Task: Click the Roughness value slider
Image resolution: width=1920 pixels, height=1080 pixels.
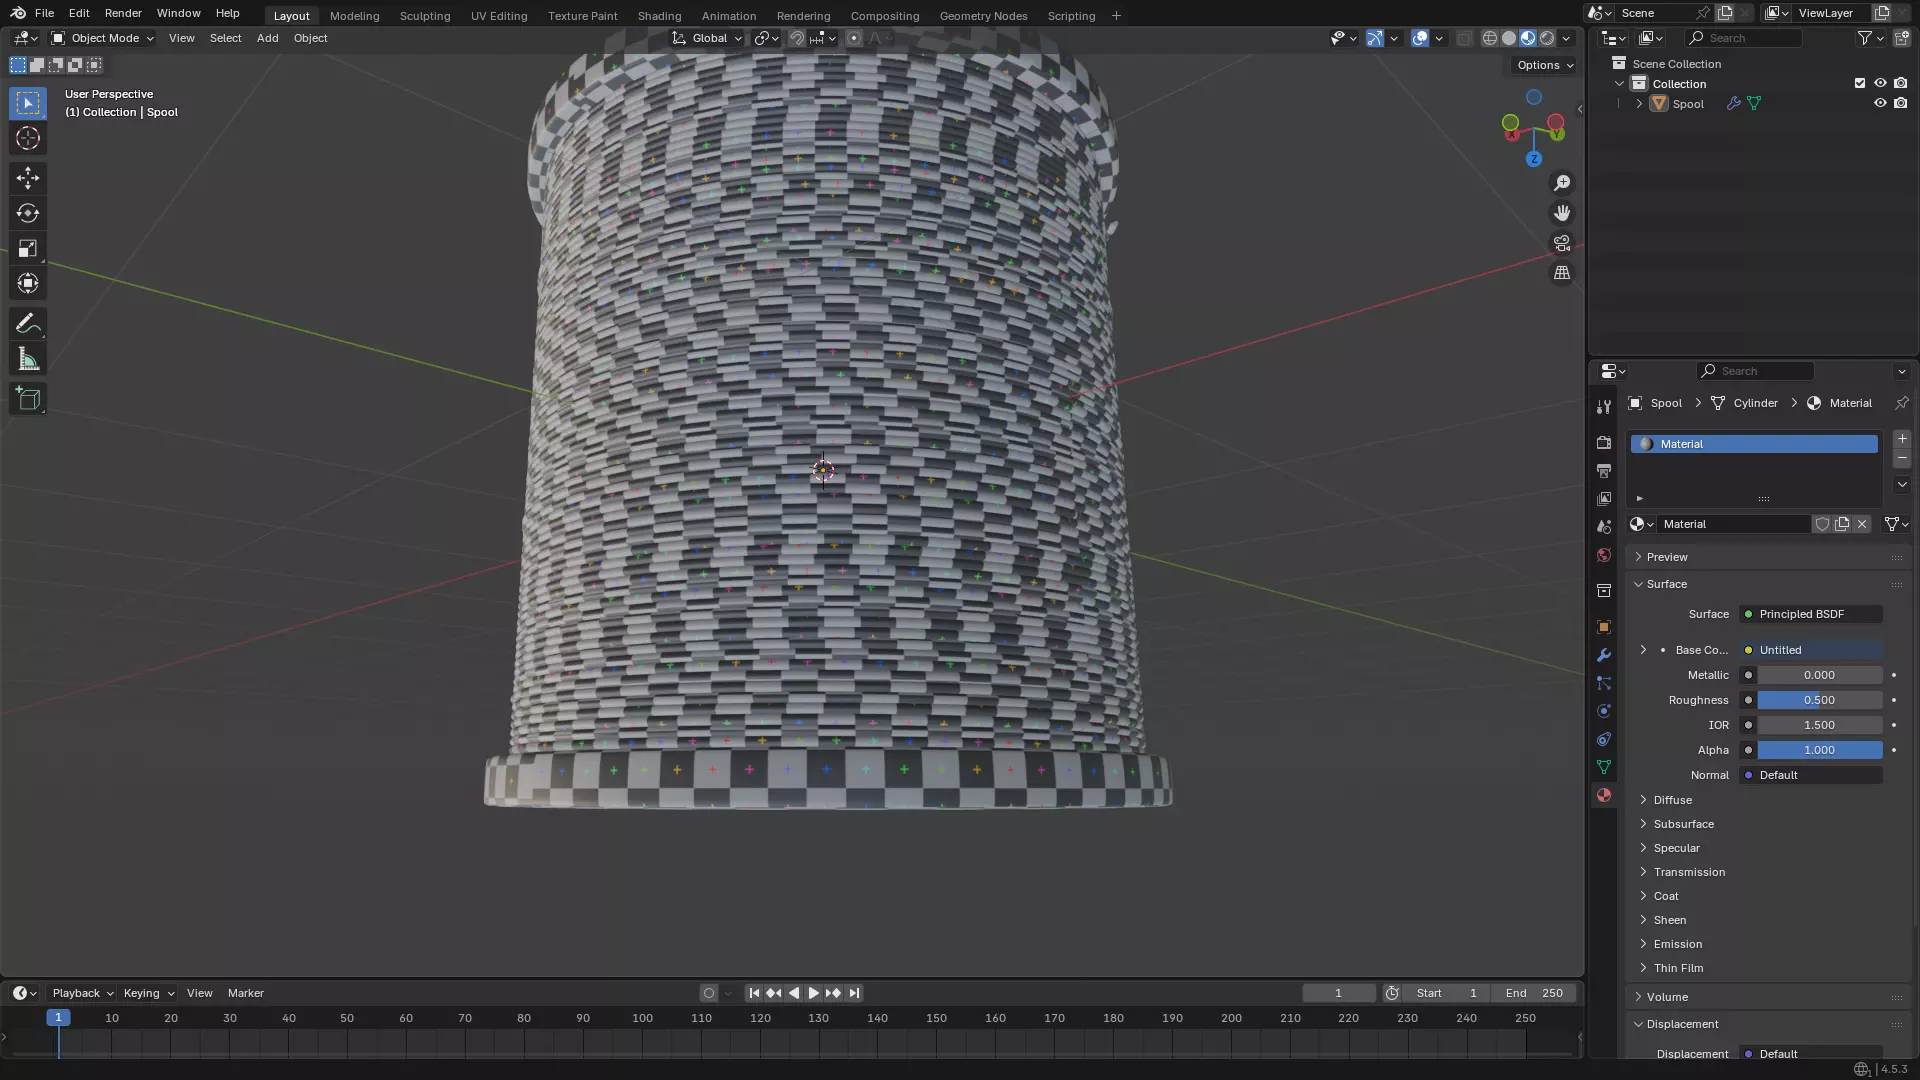Action: pos(1819,700)
